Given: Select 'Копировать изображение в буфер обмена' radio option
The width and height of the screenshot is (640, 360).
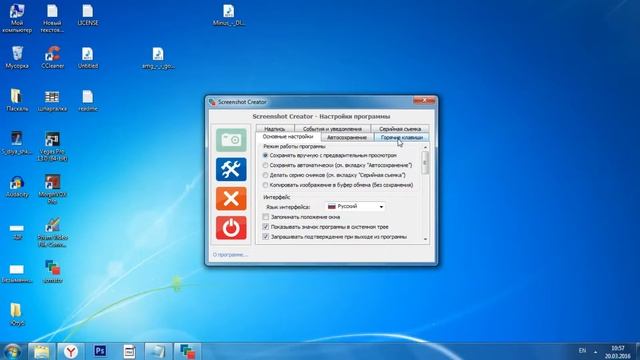Looking at the screenshot, I should coord(266,185).
